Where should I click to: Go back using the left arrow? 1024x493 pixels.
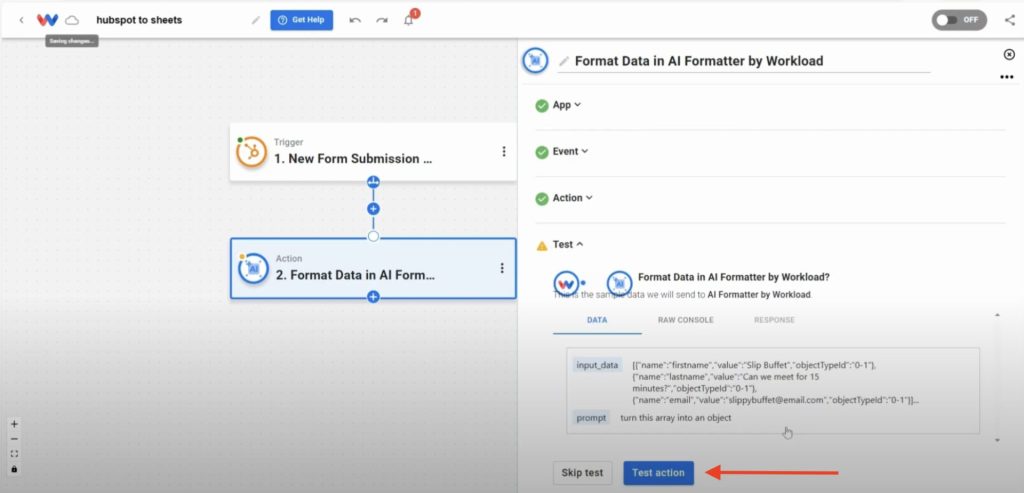21,20
